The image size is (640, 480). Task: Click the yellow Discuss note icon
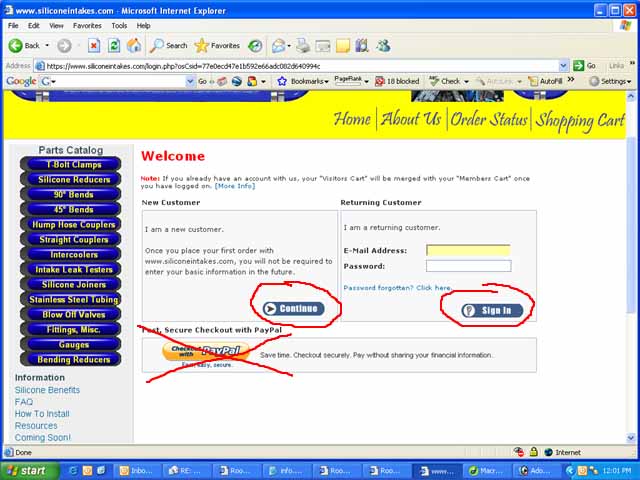point(343,45)
